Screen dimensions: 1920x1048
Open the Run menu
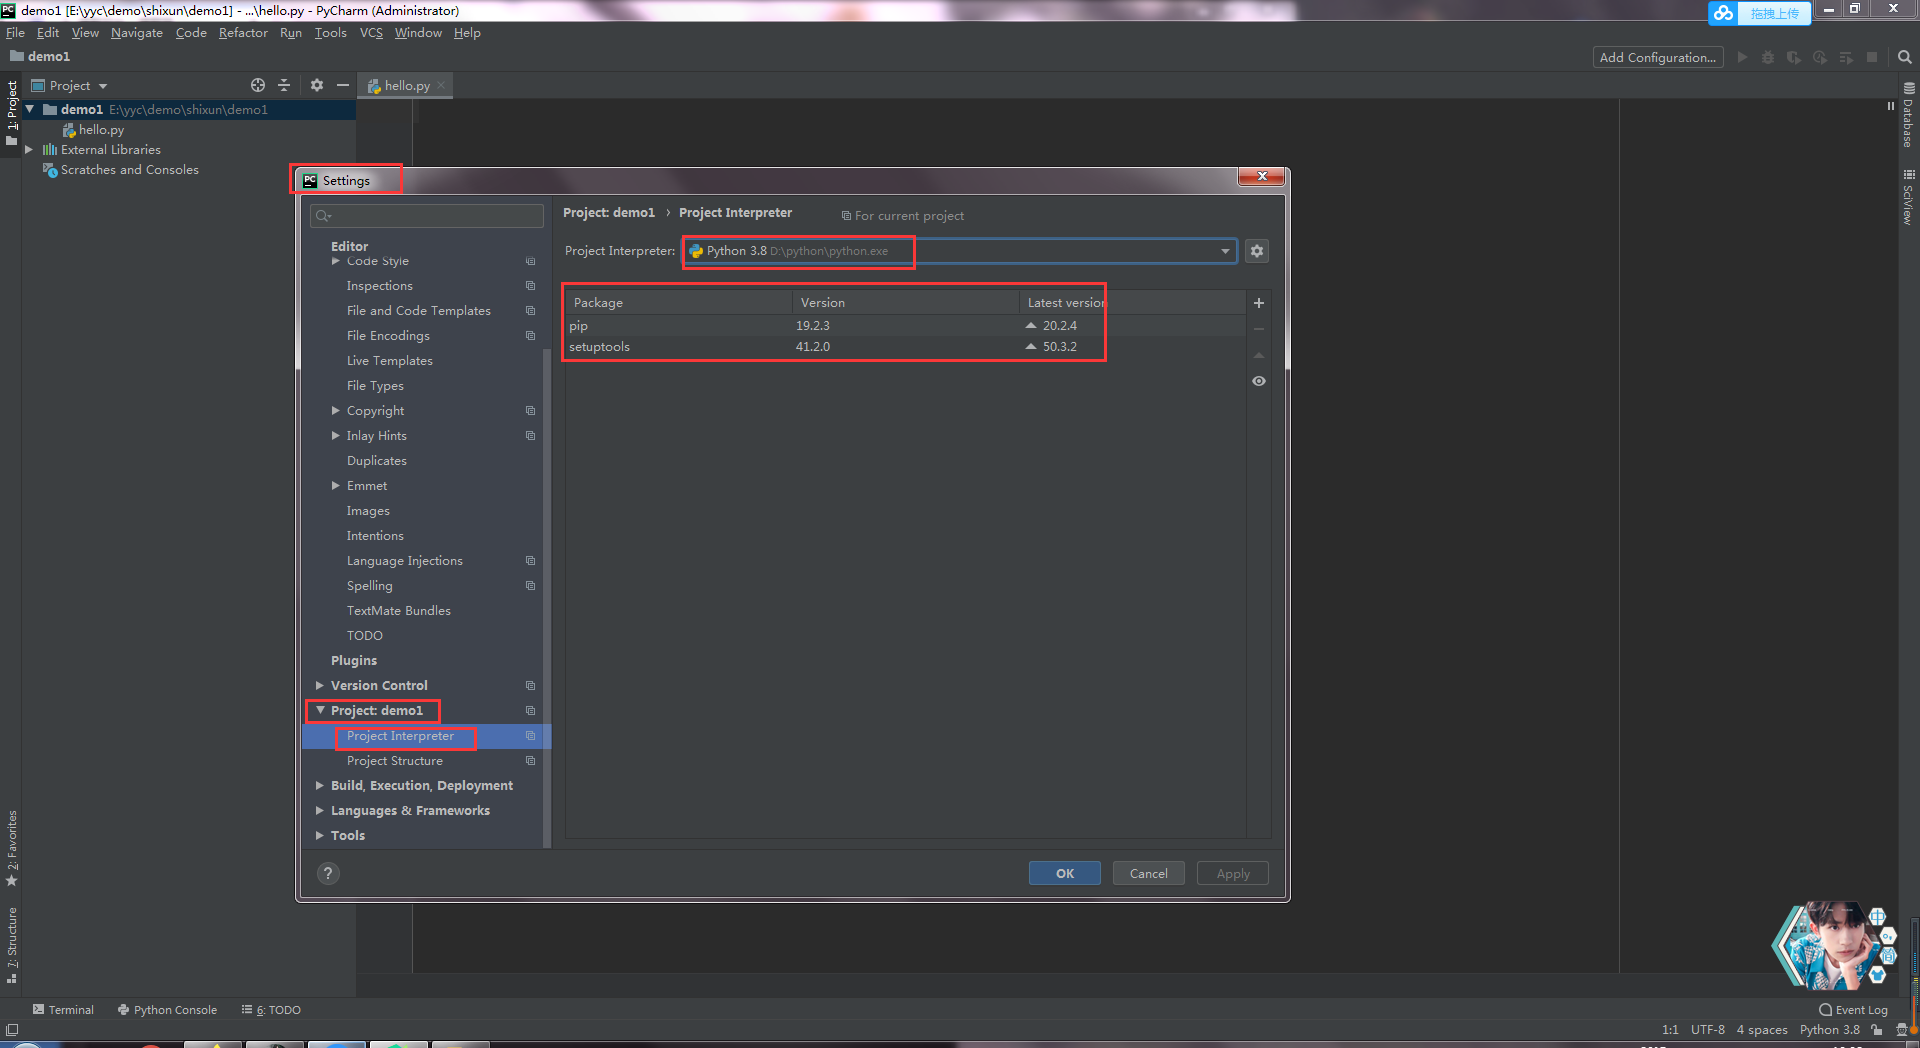tap(291, 33)
